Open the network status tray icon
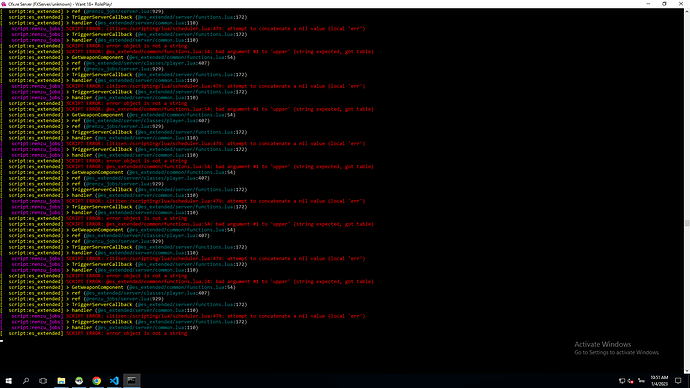The image size is (690, 388). [x=621, y=381]
